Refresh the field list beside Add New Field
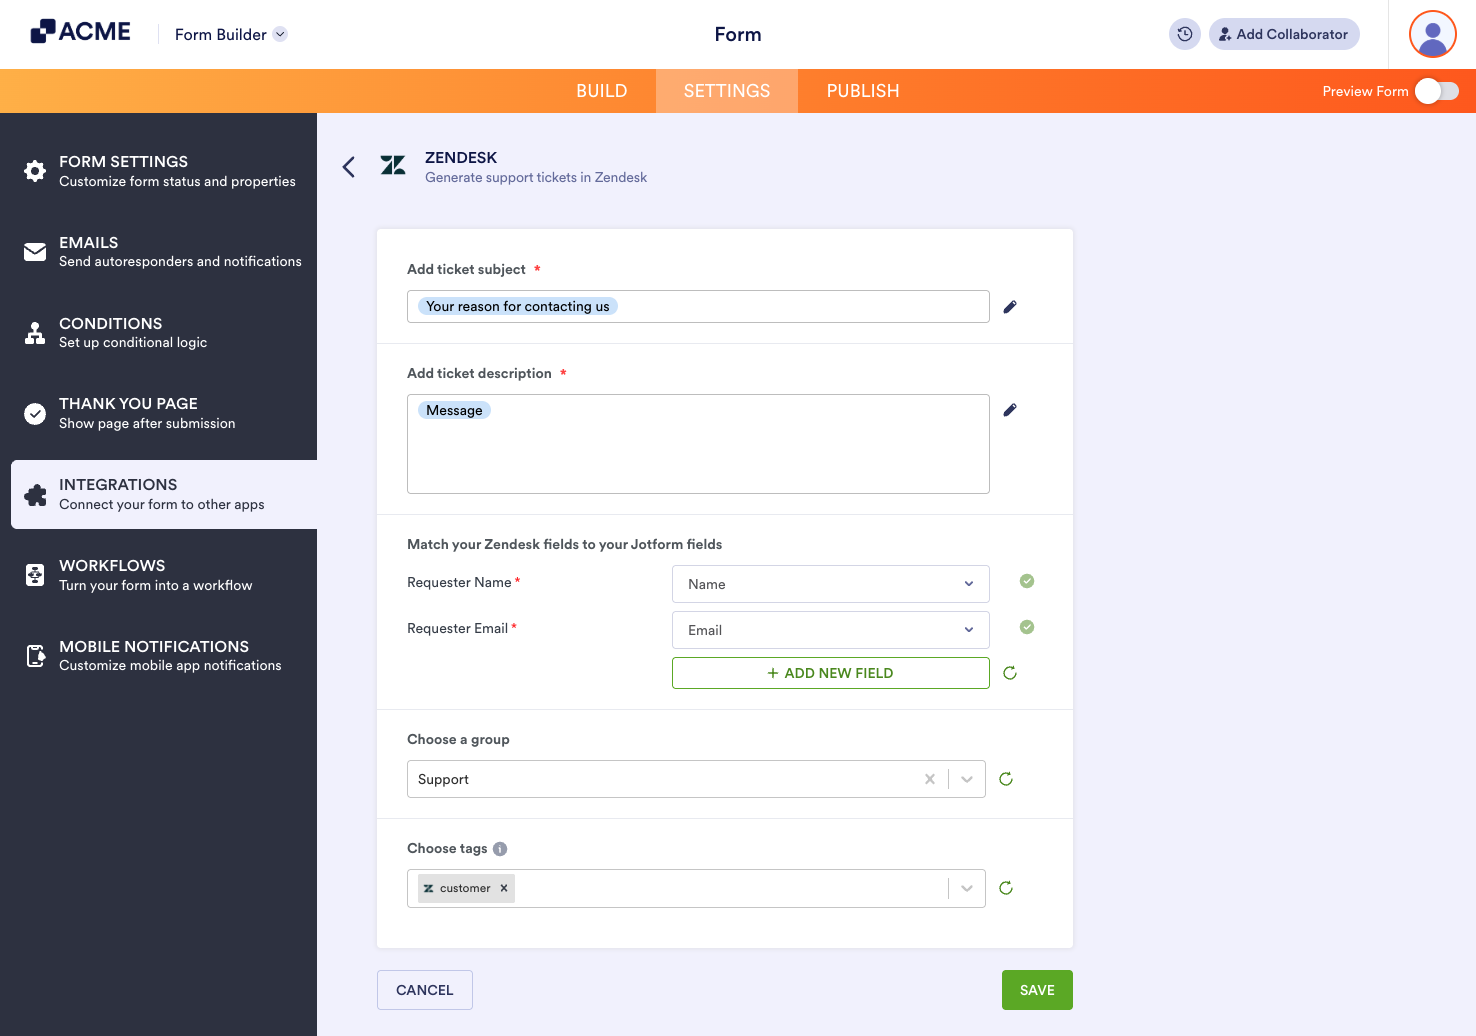 tap(1009, 673)
